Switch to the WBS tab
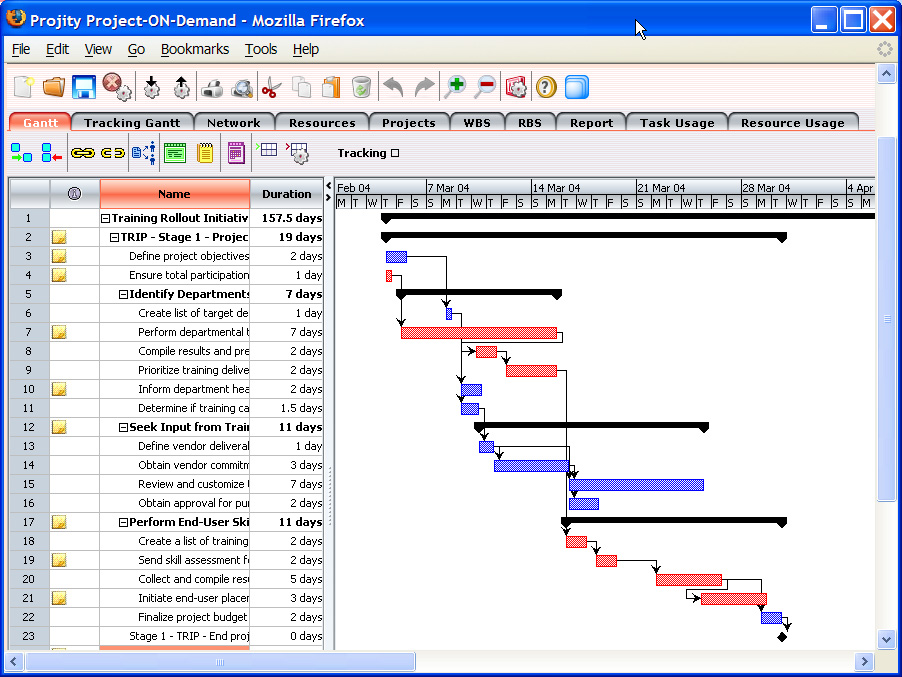902x677 pixels. 477,123
